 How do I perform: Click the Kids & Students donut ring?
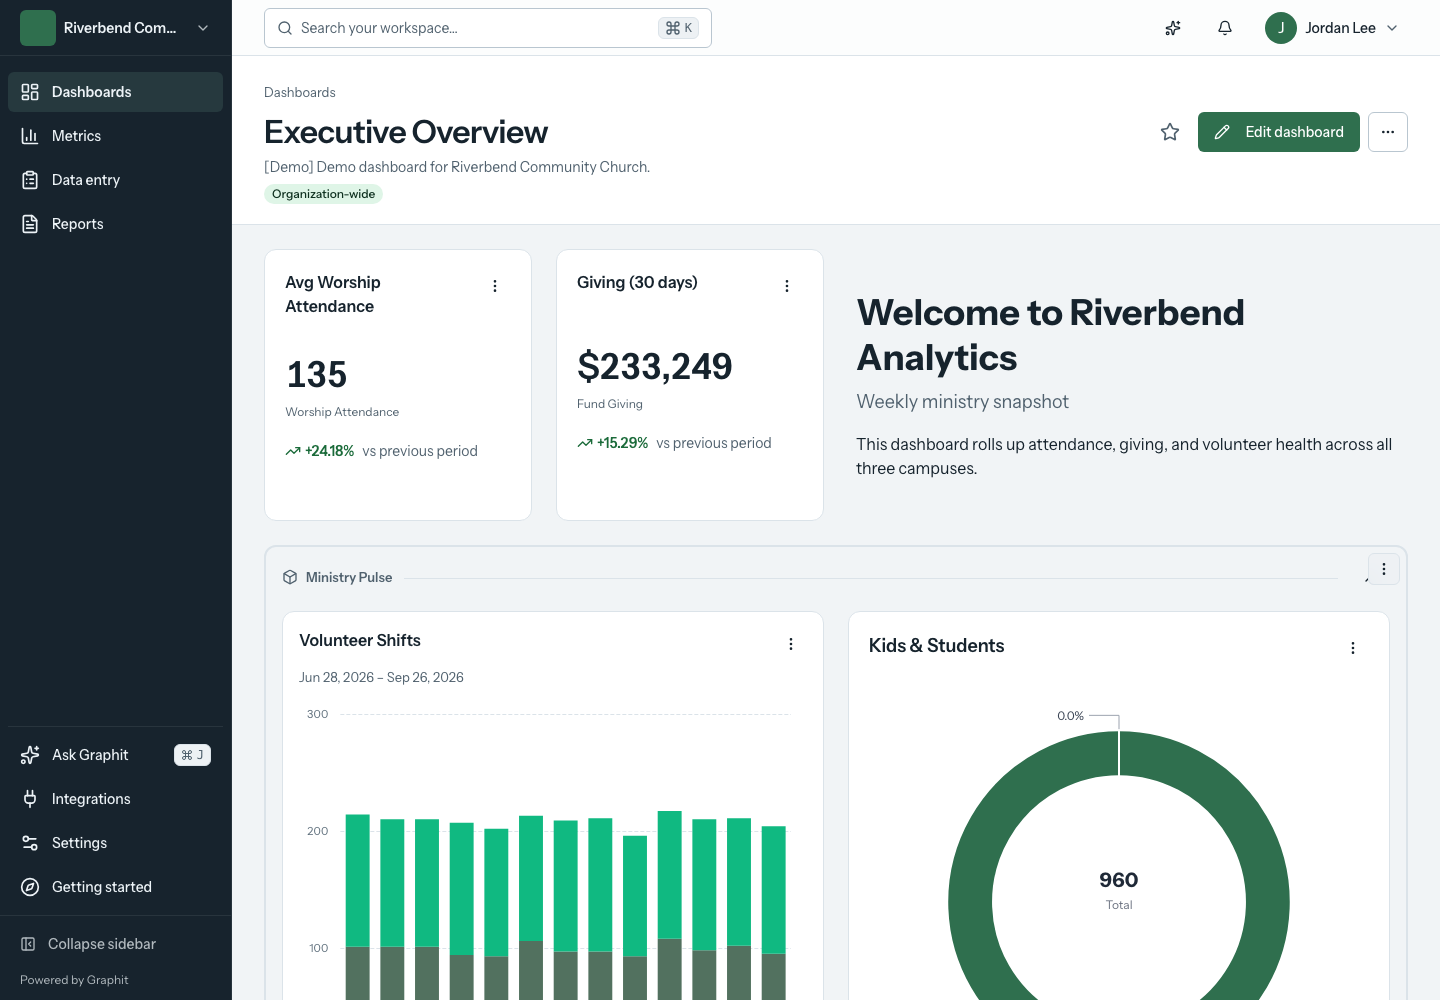pyautogui.click(x=970, y=900)
